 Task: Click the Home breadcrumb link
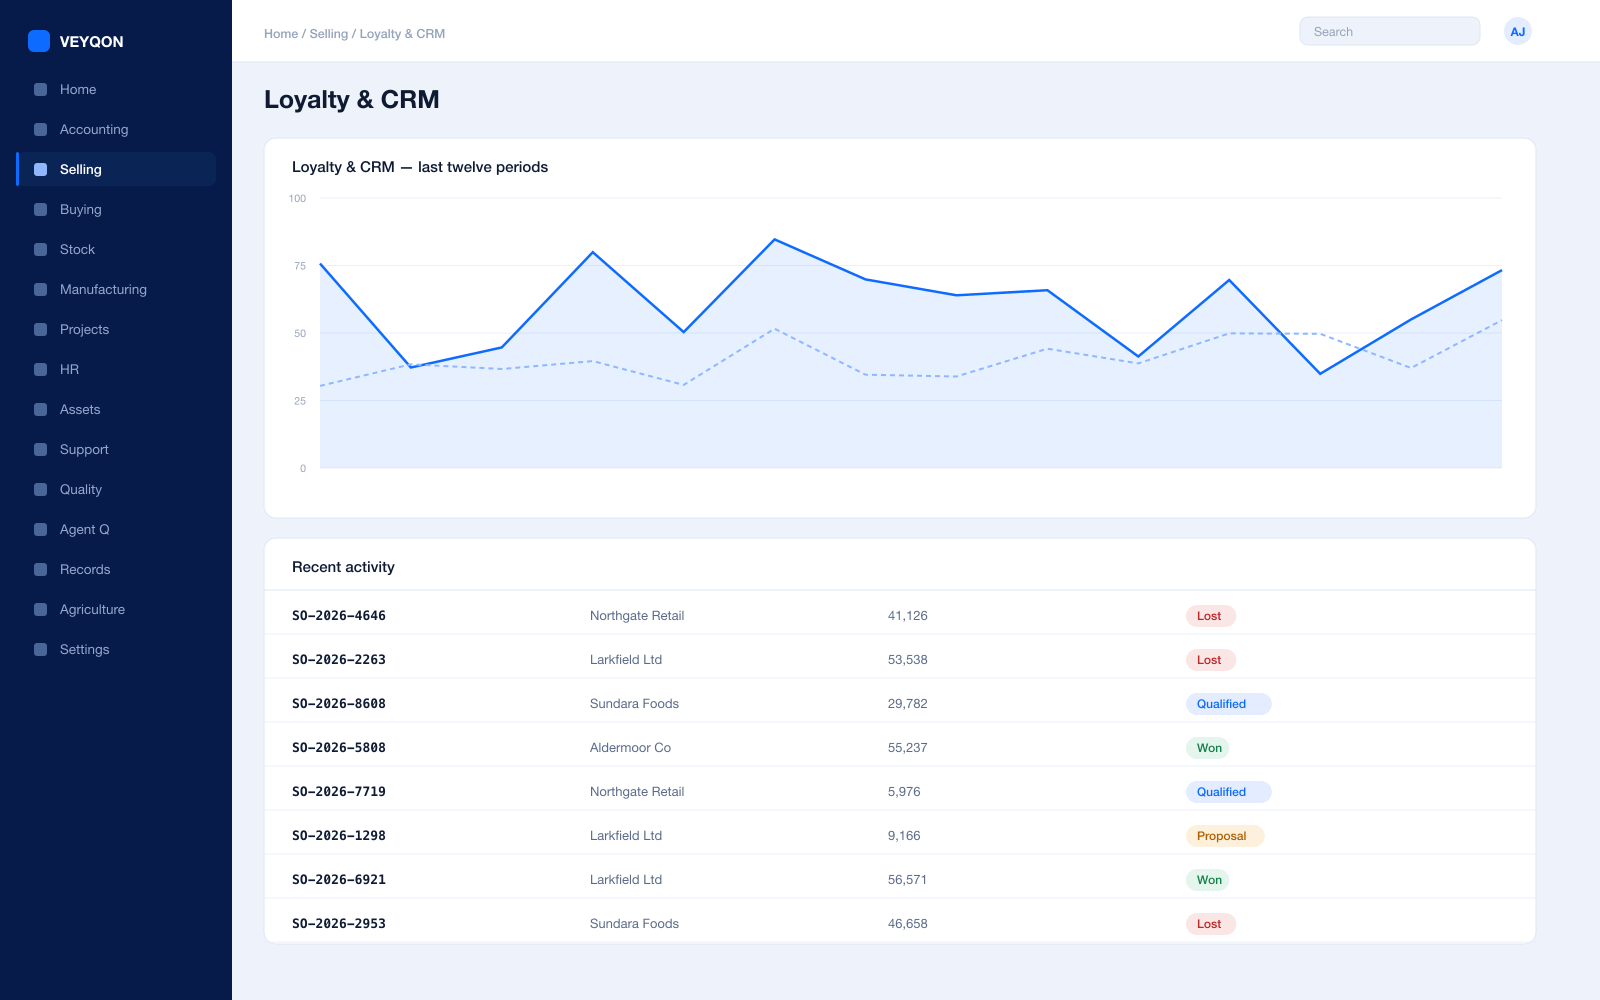click(x=281, y=34)
